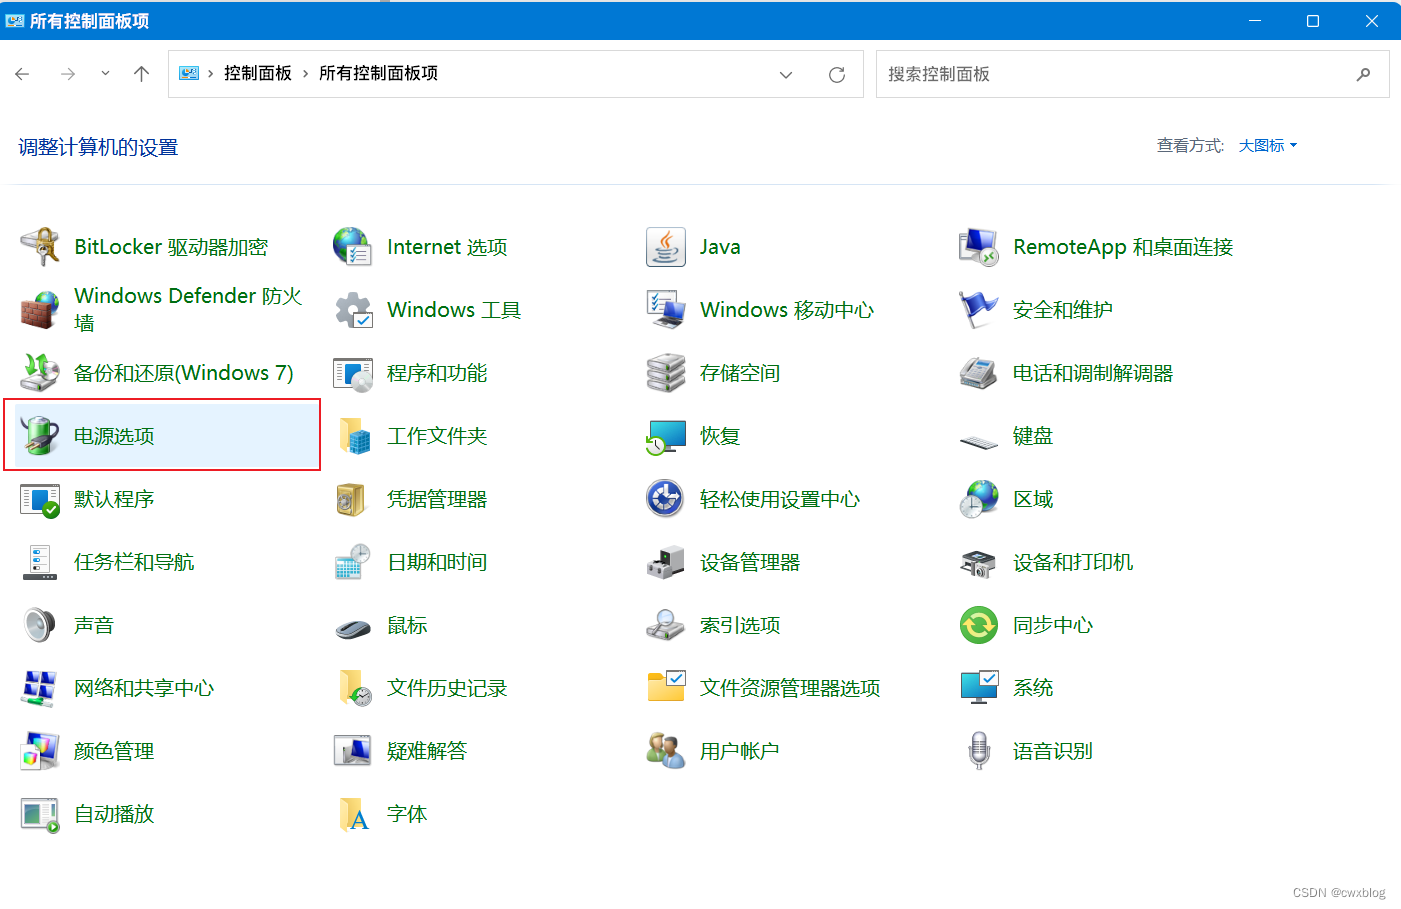1401x909 pixels.
Task: Open the 系统 monitor icon
Action: click(x=979, y=688)
